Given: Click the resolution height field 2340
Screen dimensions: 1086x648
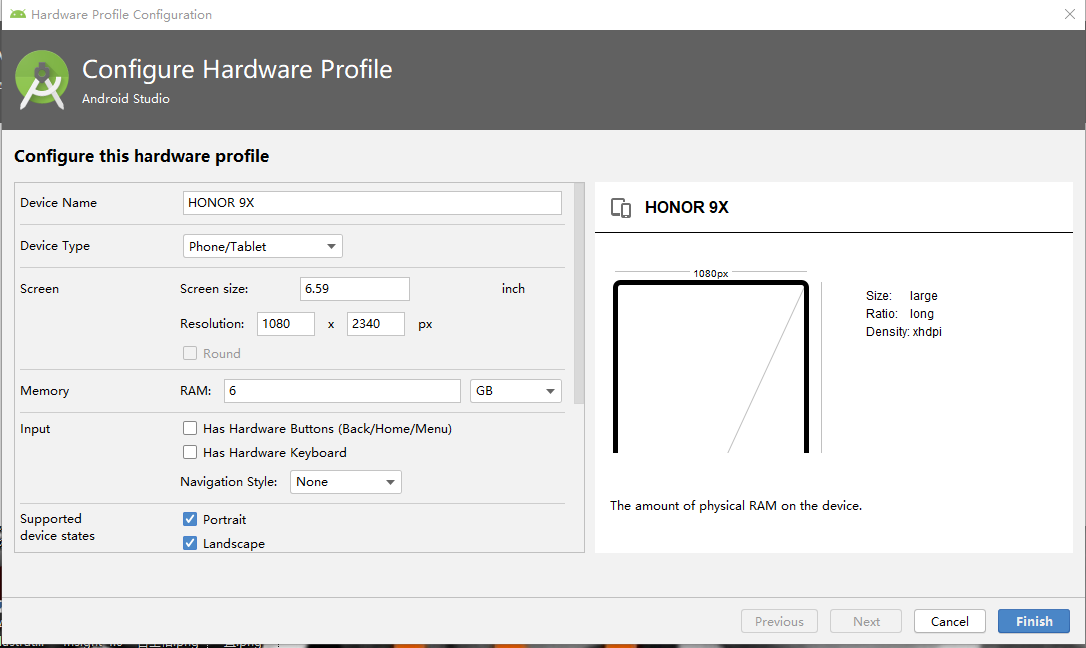Looking at the screenshot, I should 375,324.
